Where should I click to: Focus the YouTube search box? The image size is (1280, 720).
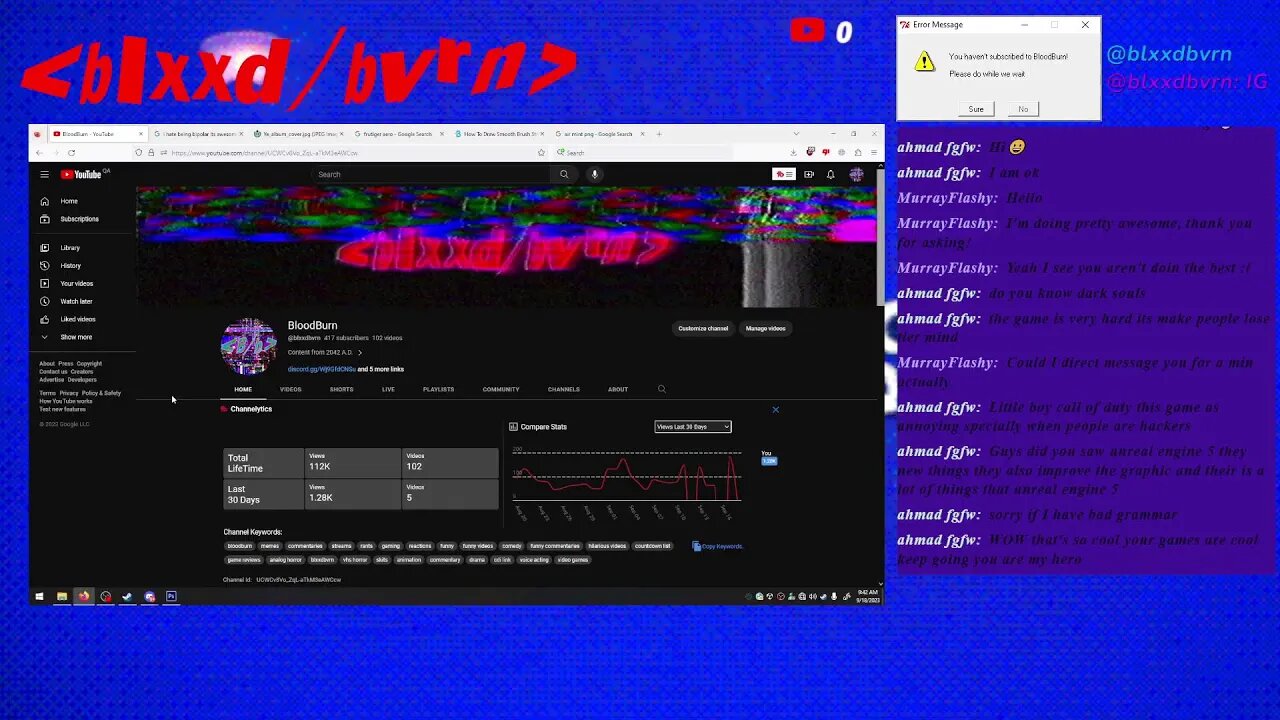pyautogui.click(x=430, y=174)
